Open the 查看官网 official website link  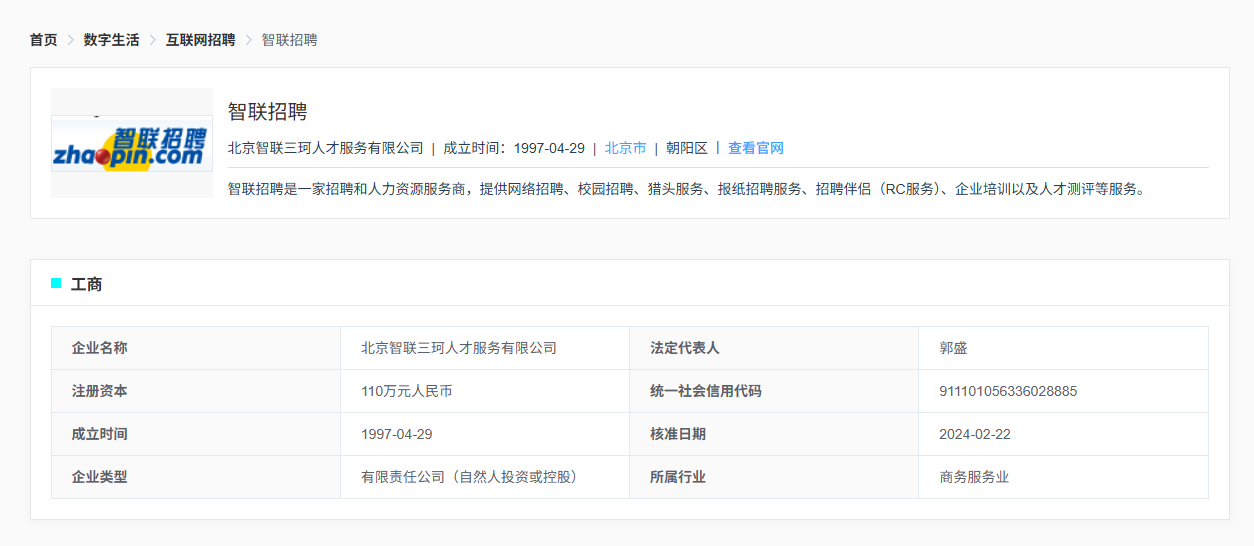point(755,148)
